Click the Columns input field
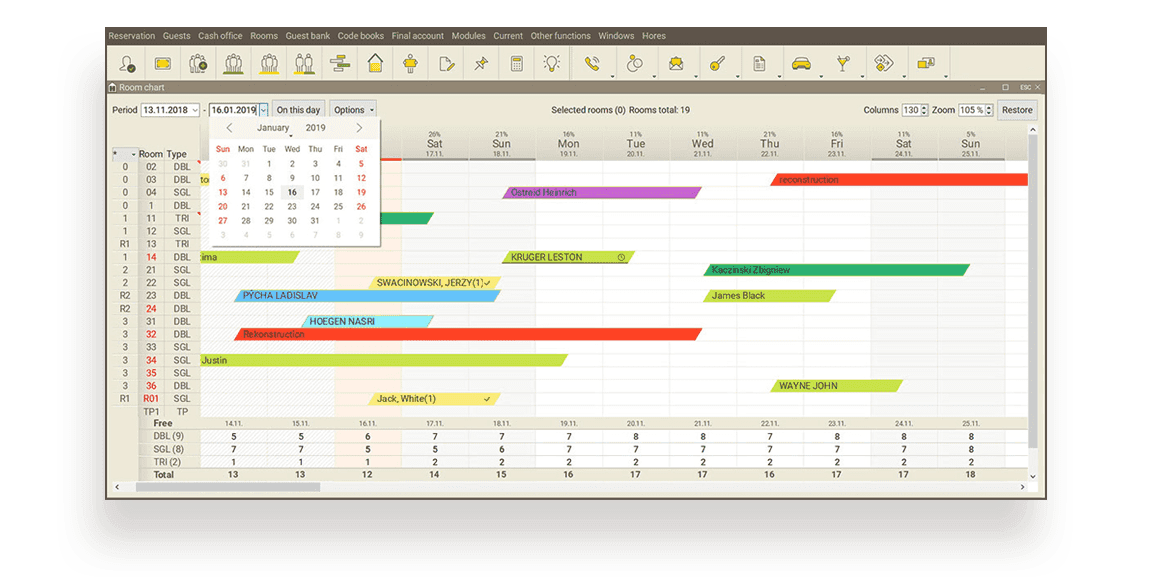This screenshot has height=577, width=1152. point(911,110)
